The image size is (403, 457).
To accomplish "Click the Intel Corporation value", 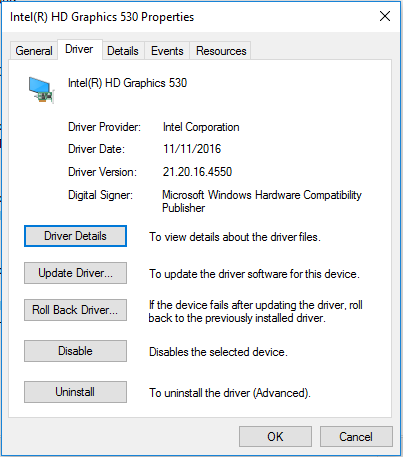I will pos(201,127).
